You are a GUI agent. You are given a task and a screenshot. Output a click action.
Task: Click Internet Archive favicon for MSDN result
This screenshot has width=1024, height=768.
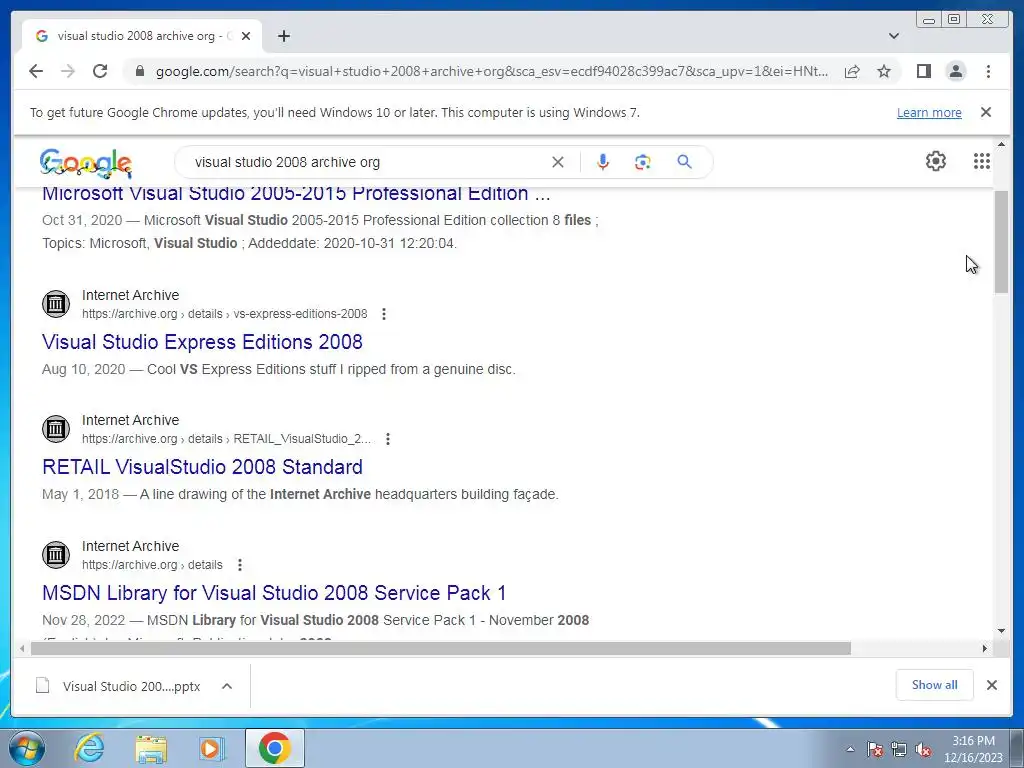coord(56,554)
